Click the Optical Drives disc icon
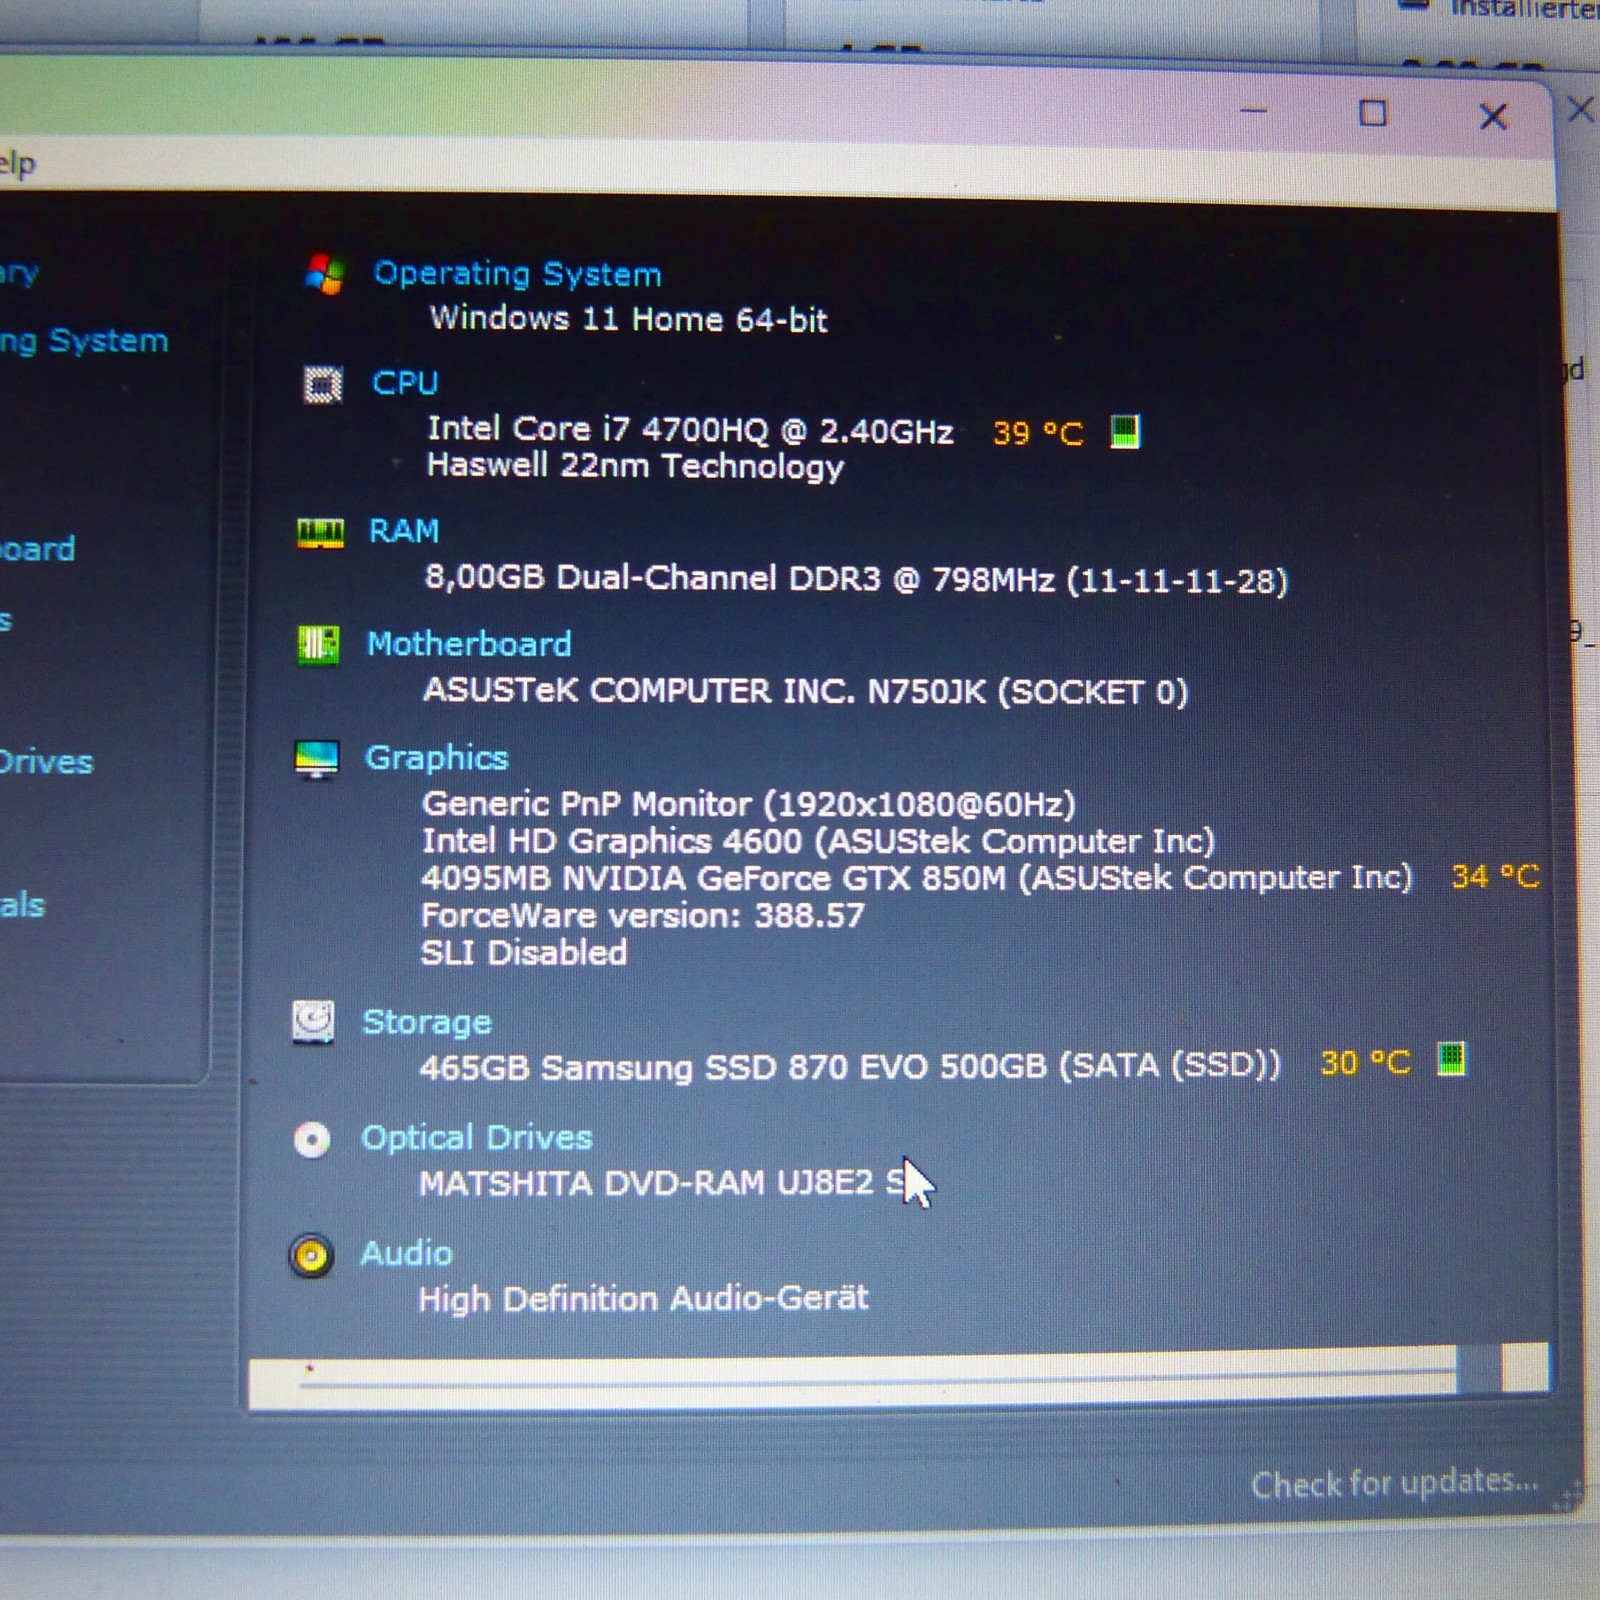 pos(312,1139)
